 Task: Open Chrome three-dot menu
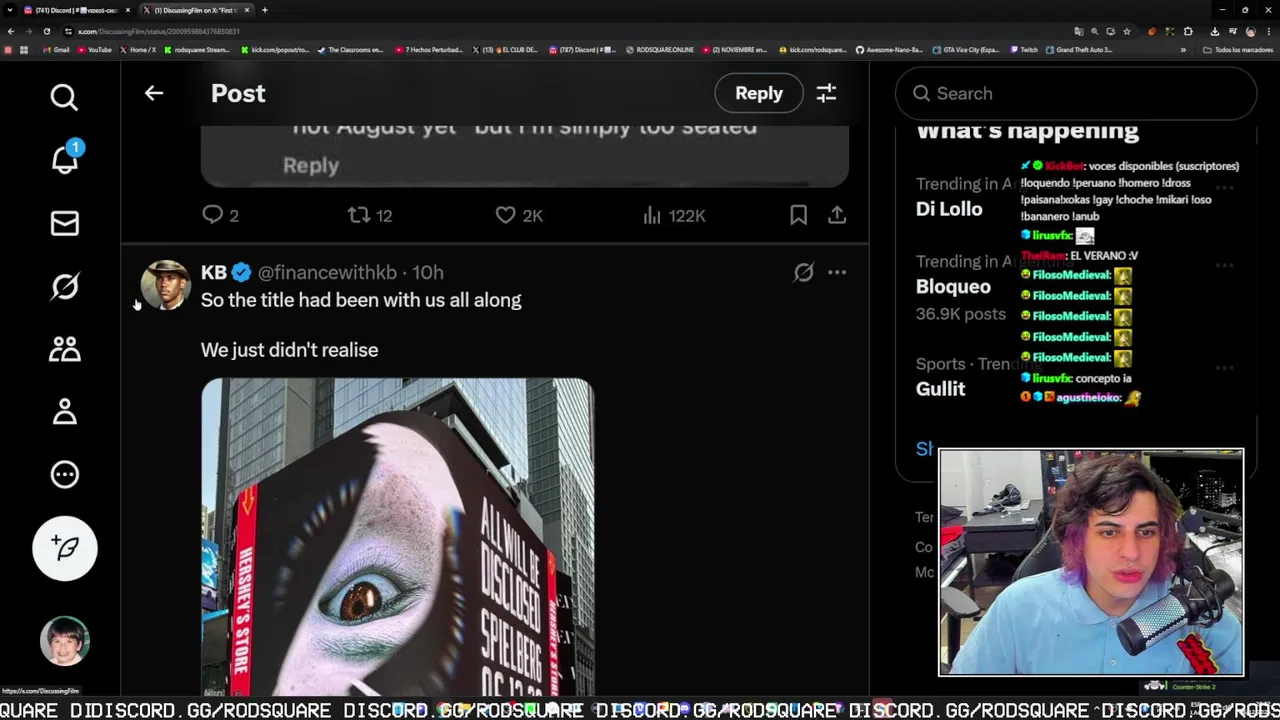pos(1269,31)
